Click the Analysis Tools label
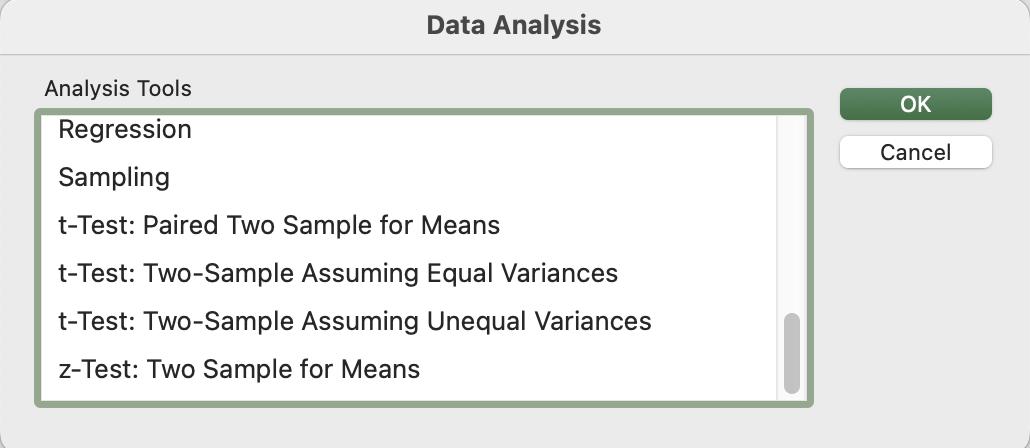Viewport: 1030px width, 448px height. coord(118,88)
